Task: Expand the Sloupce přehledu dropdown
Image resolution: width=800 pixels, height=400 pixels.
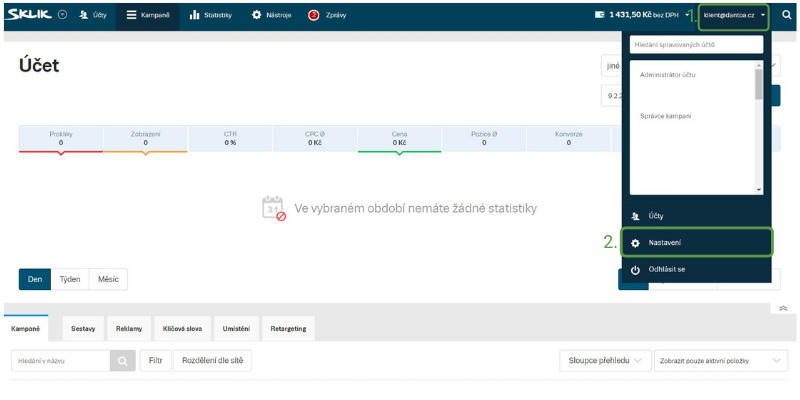Action: coord(604,361)
